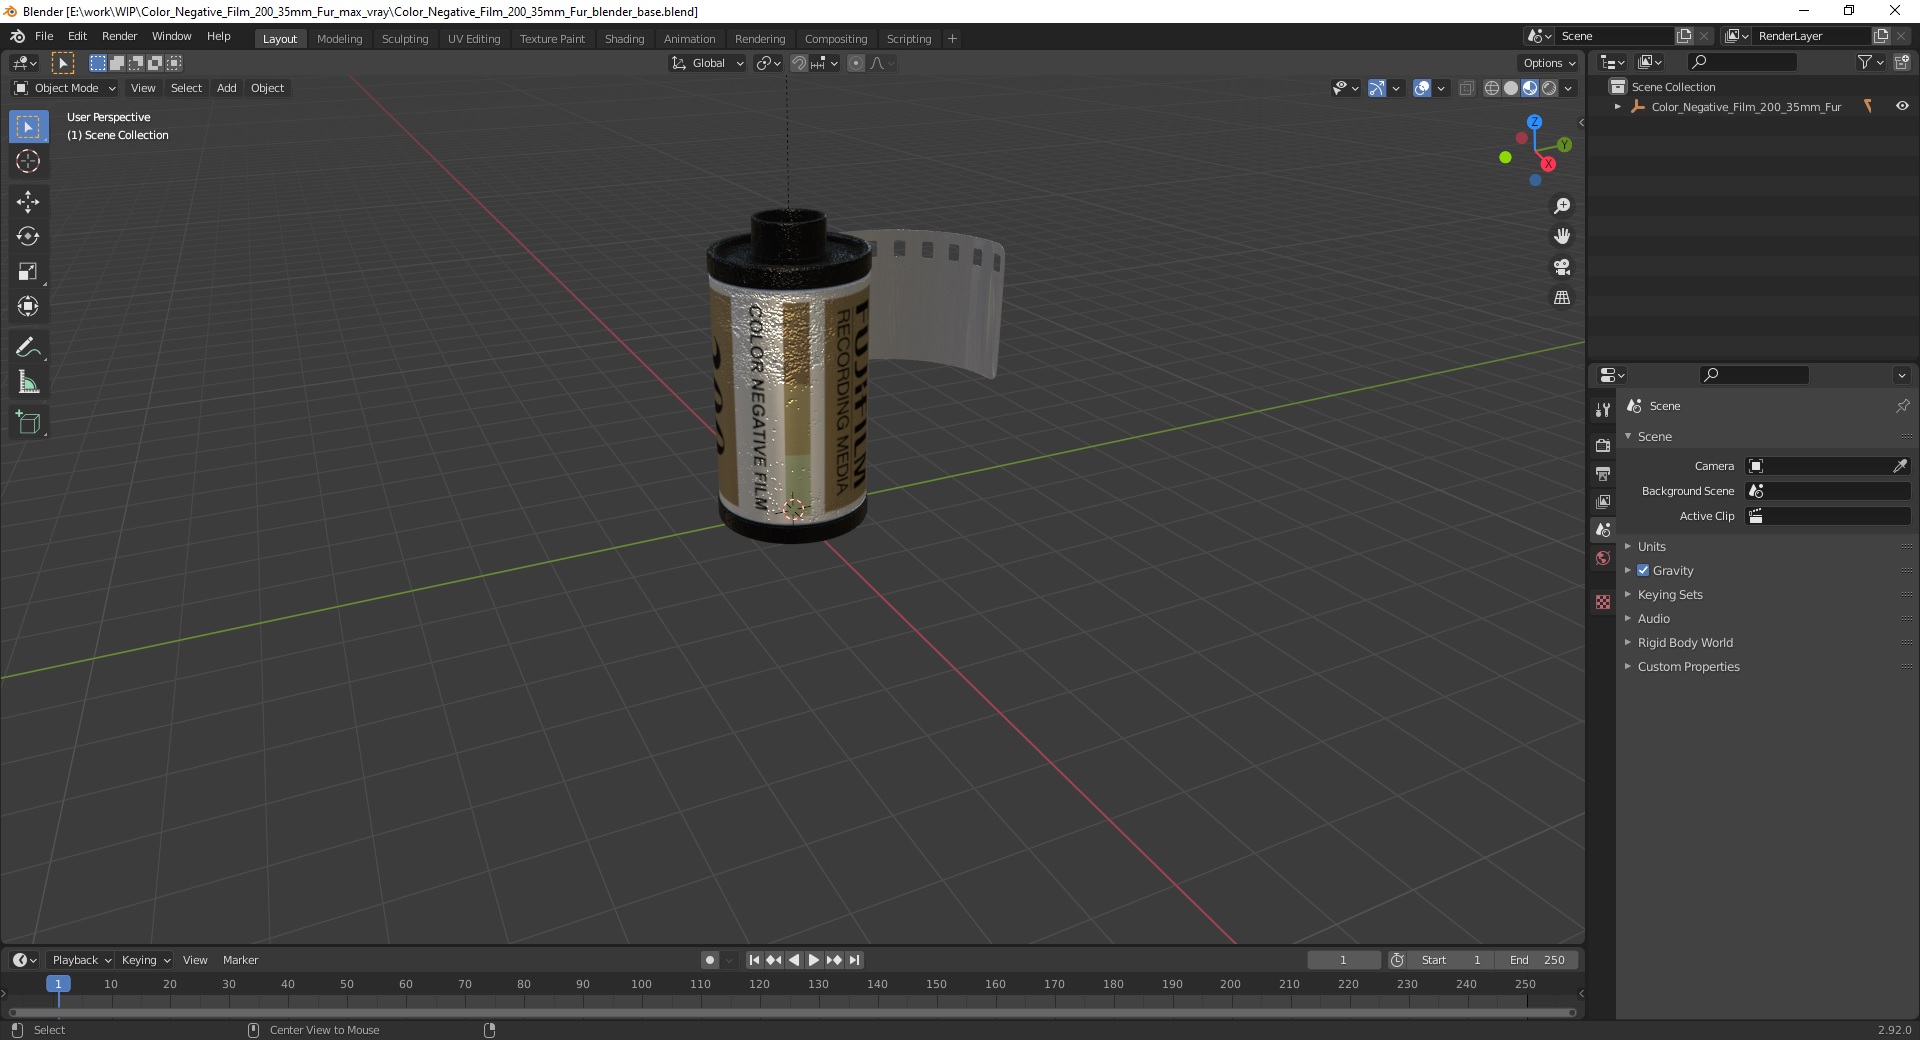Open the View Layer properties tab
The image size is (1920, 1040).
(1603, 501)
